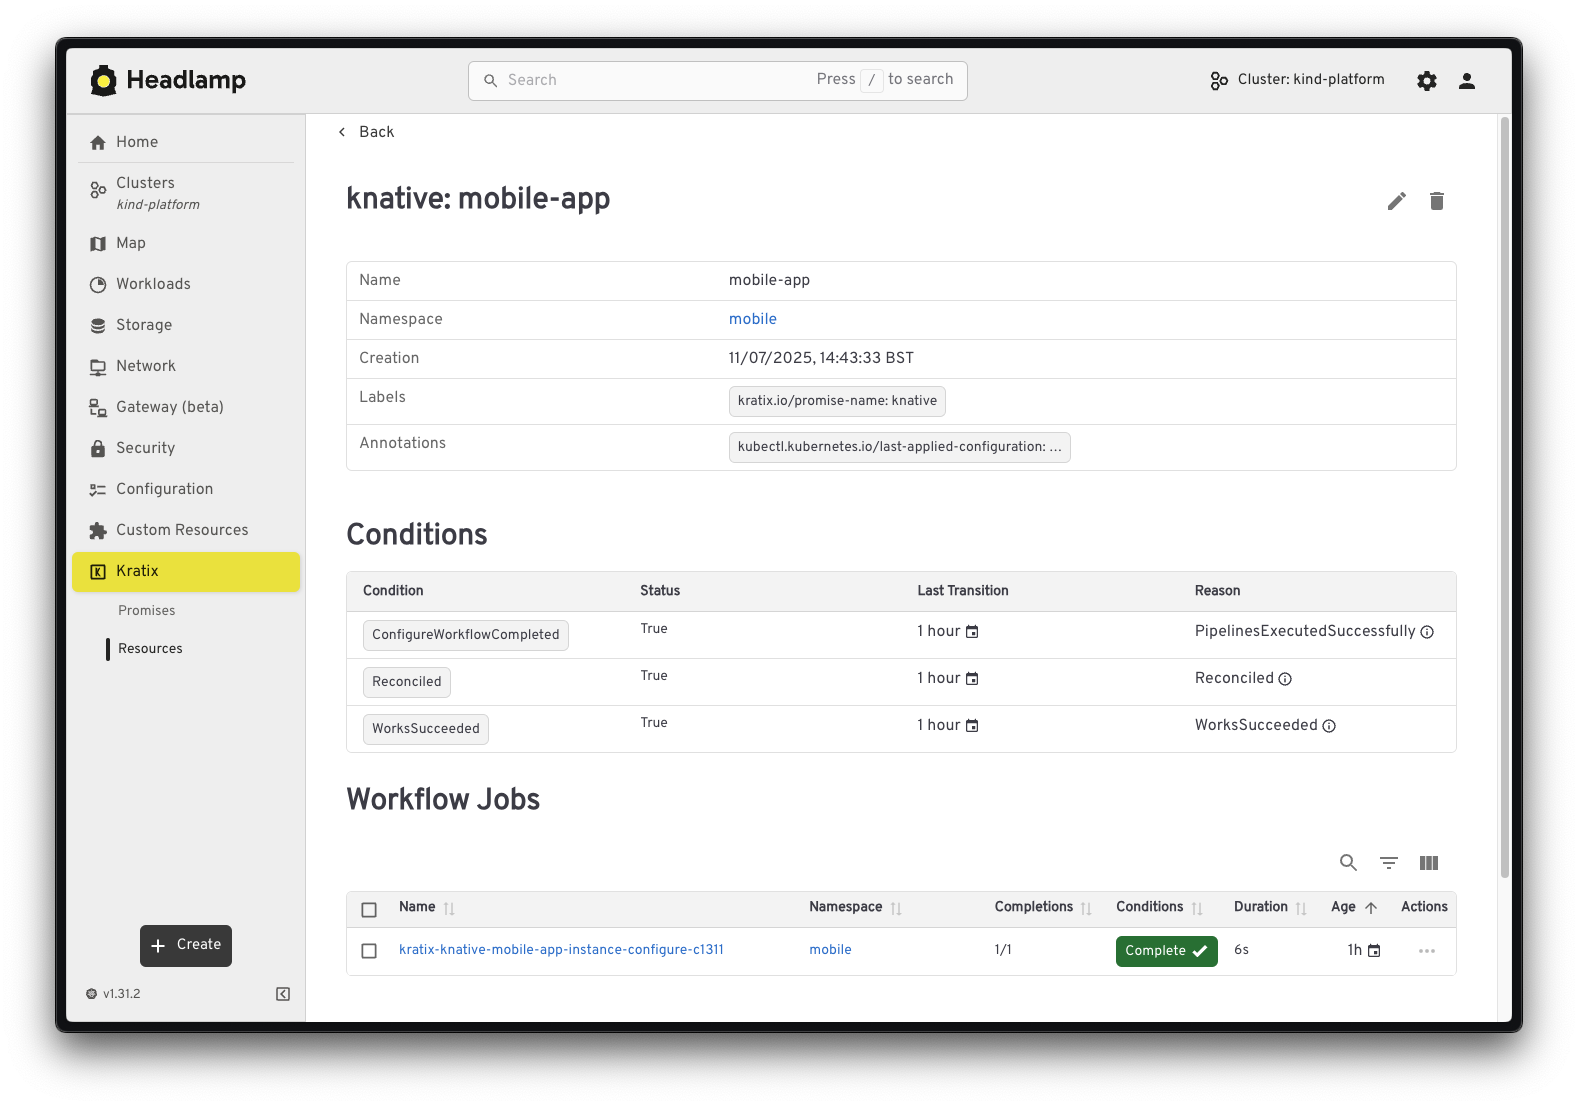Image resolution: width=1578 pixels, height=1106 pixels.
Task: Sort by the Conditions column arrows
Action: [x=1197, y=909]
